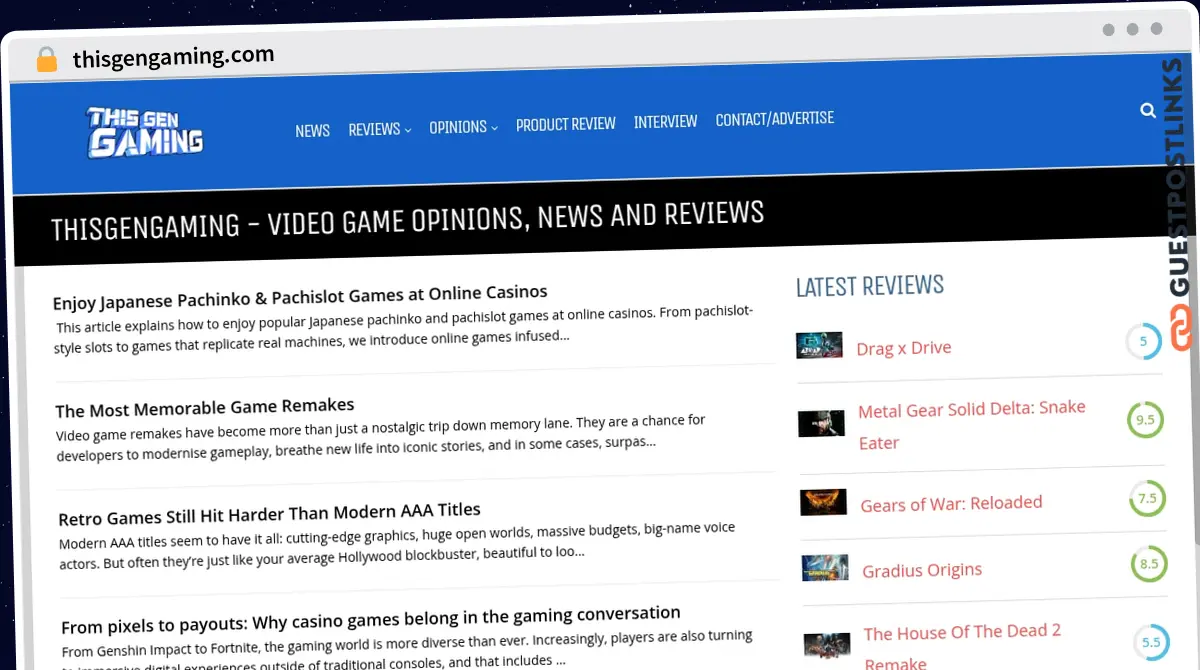Open Retro Games Still Hit Harder article
This screenshot has width=1200, height=670.
[x=269, y=515]
